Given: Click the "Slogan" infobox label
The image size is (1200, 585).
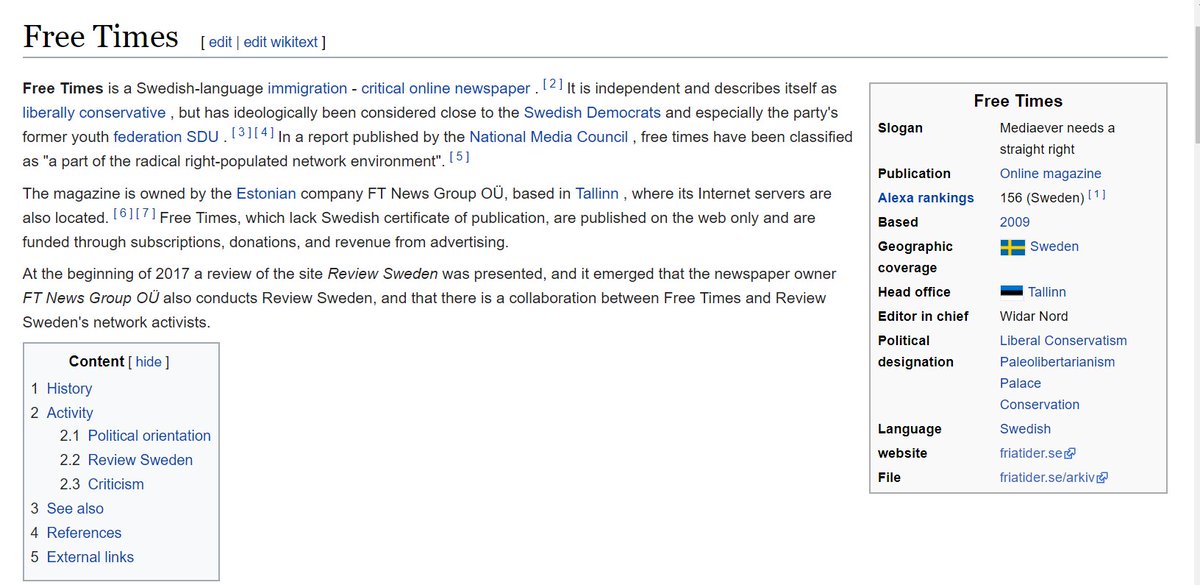Looking at the screenshot, I should [900, 128].
